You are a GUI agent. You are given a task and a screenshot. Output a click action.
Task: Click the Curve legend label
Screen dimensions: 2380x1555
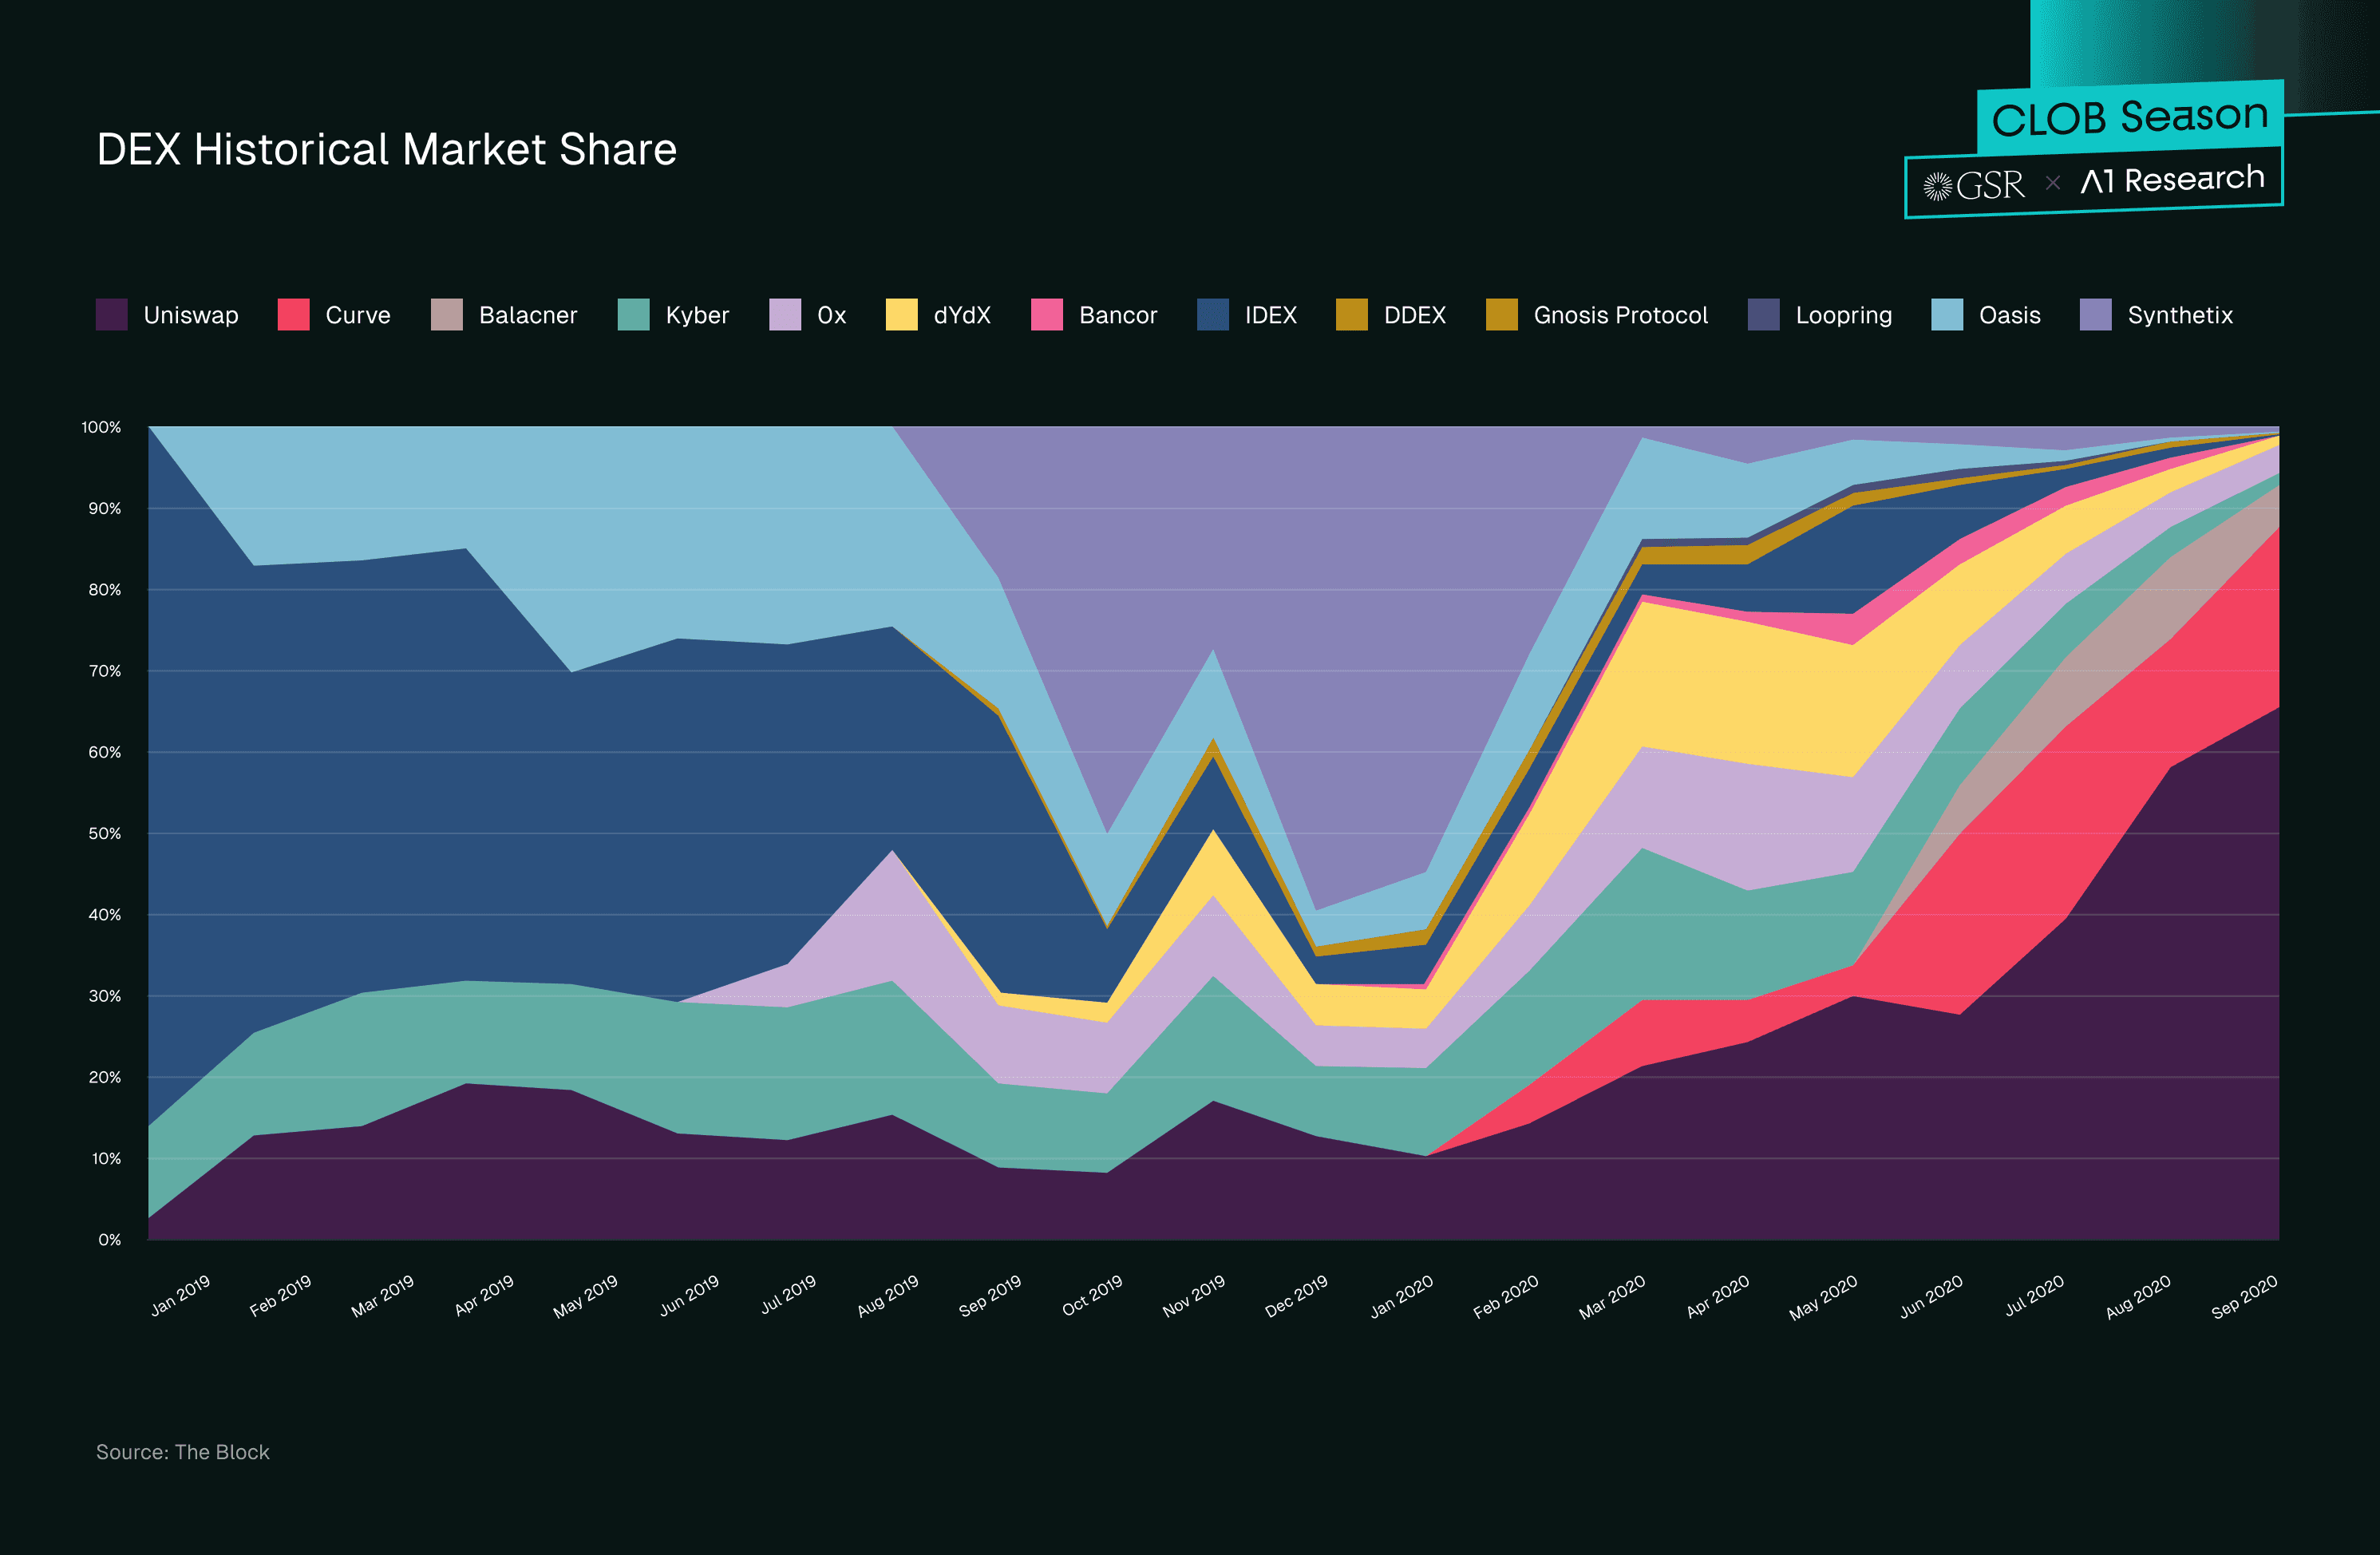point(358,315)
